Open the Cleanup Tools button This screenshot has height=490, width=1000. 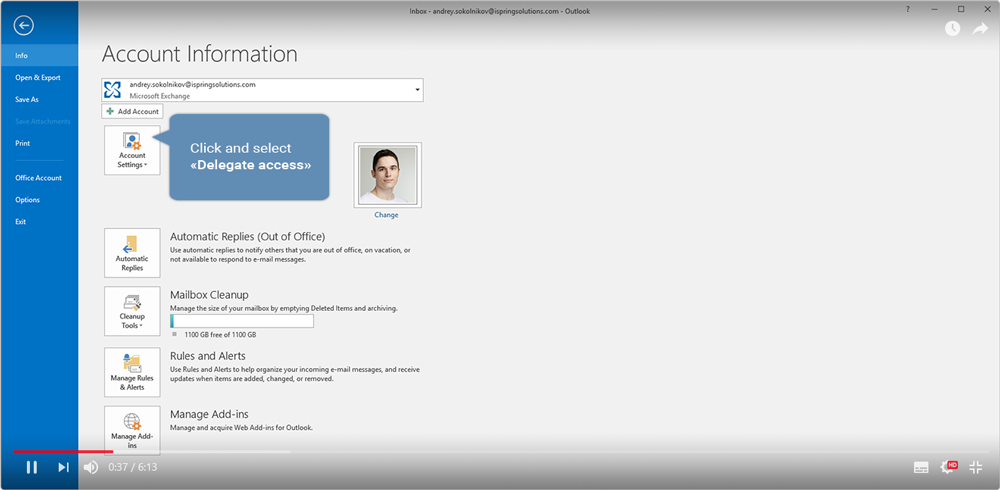pyautogui.click(x=132, y=311)
